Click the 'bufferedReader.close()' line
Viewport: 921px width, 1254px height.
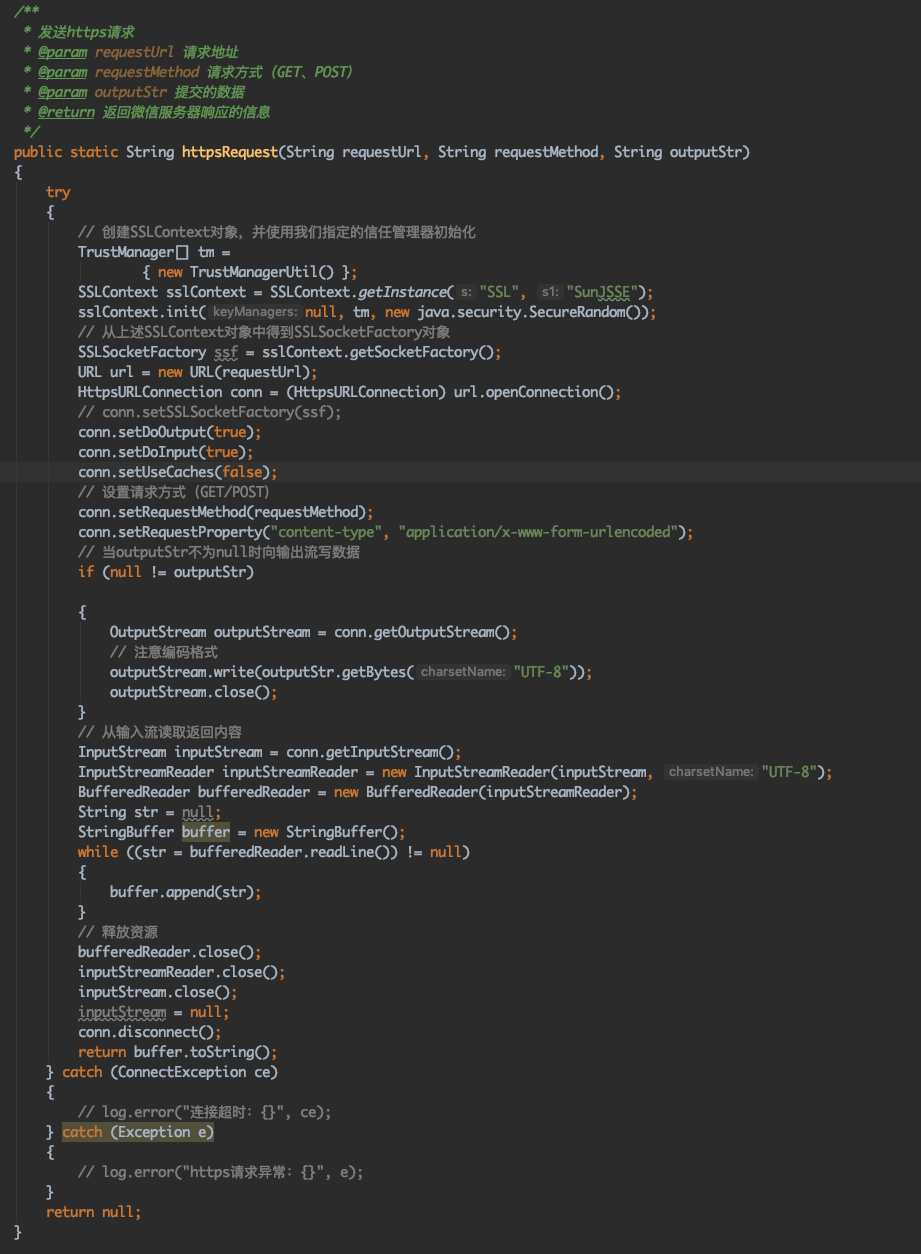pos(170,952)
